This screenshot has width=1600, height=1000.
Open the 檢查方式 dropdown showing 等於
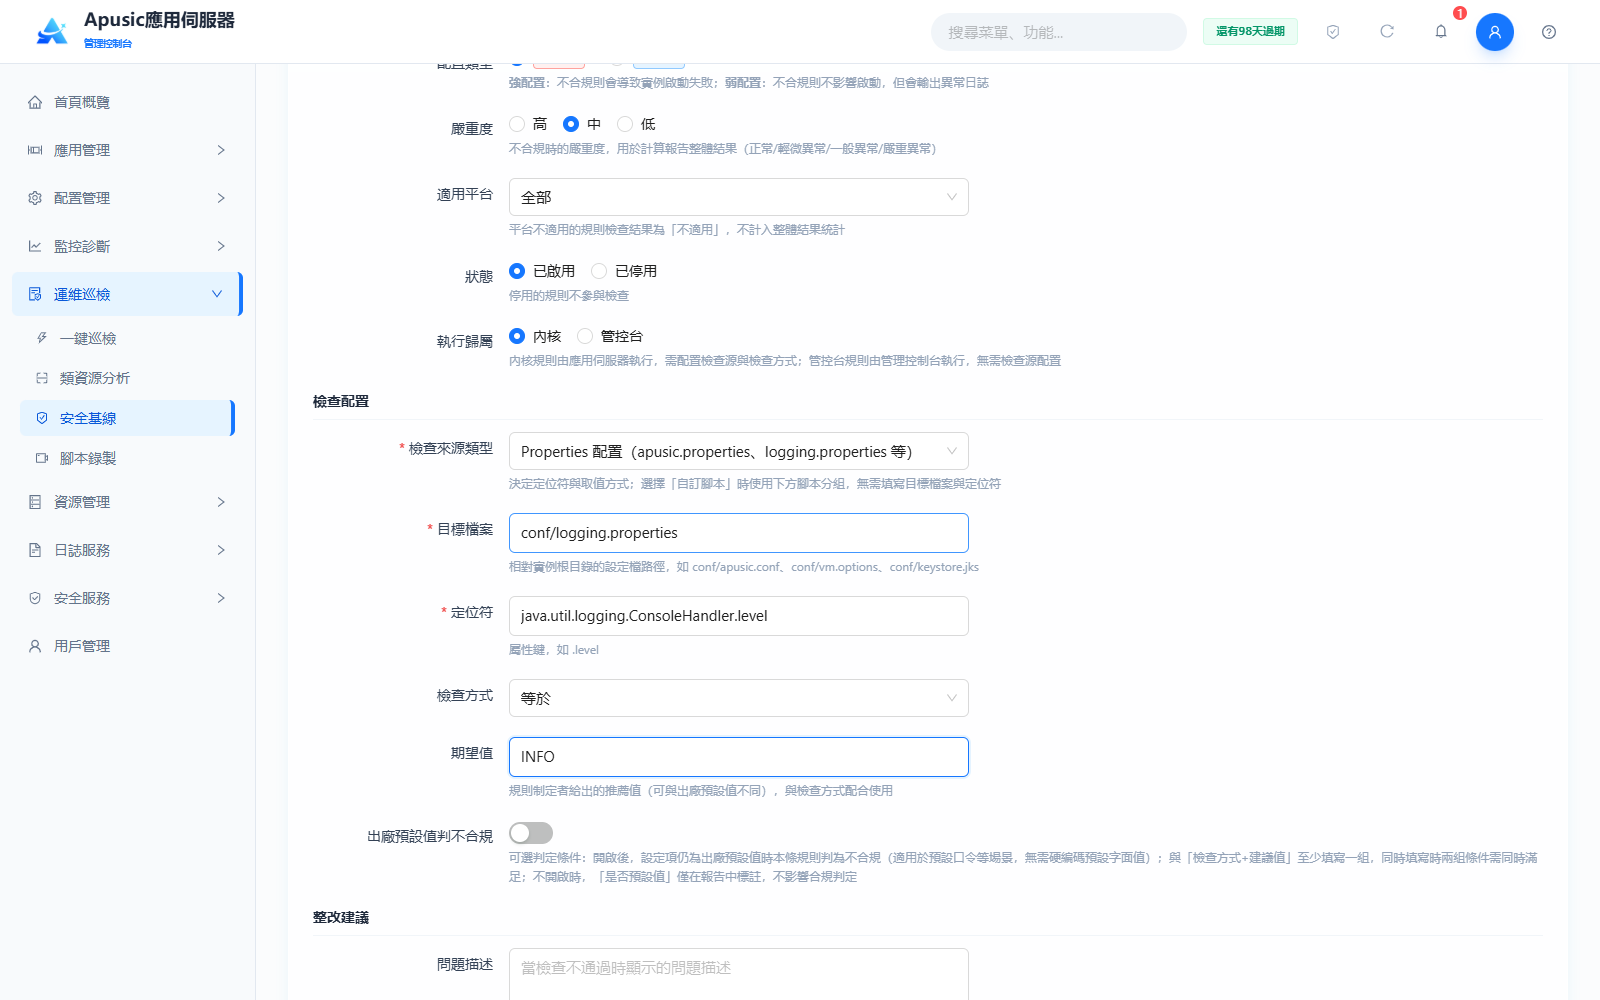pyautogui.click(x=739, y=698)
